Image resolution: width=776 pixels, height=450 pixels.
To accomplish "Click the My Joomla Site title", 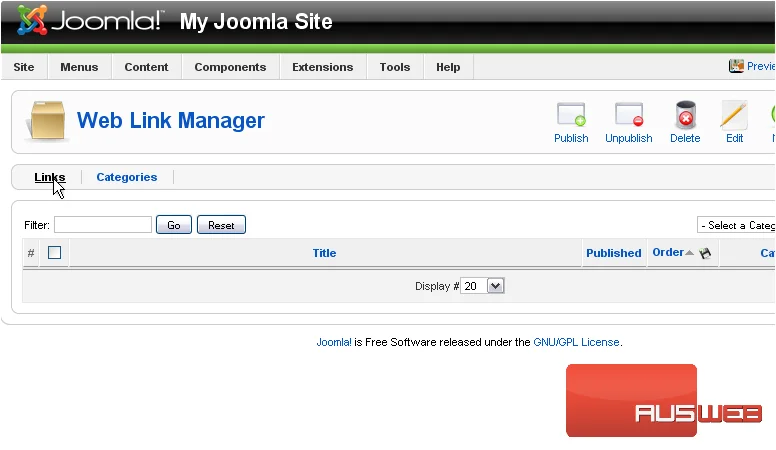I will pos(256,22).
